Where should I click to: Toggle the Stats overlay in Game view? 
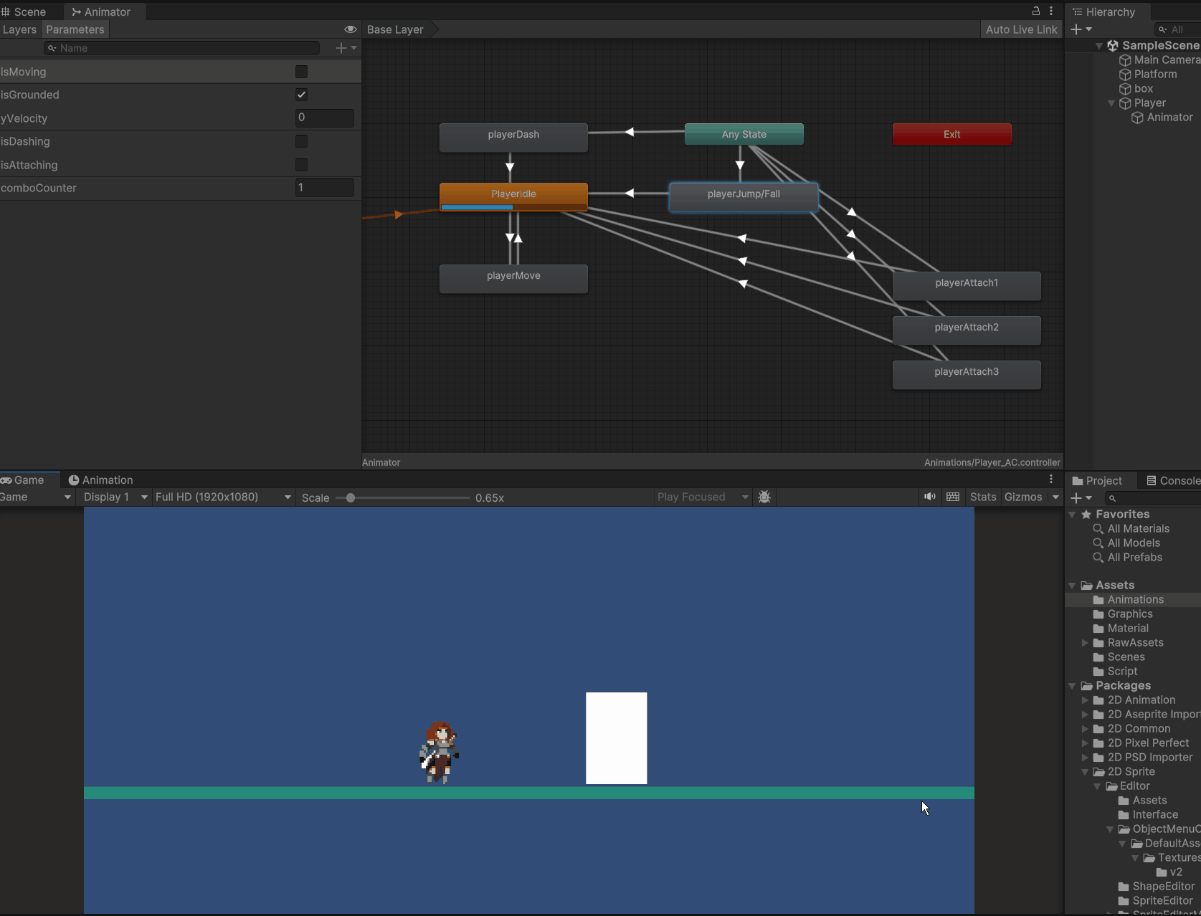pyautogui.click(x=982, y=496)
